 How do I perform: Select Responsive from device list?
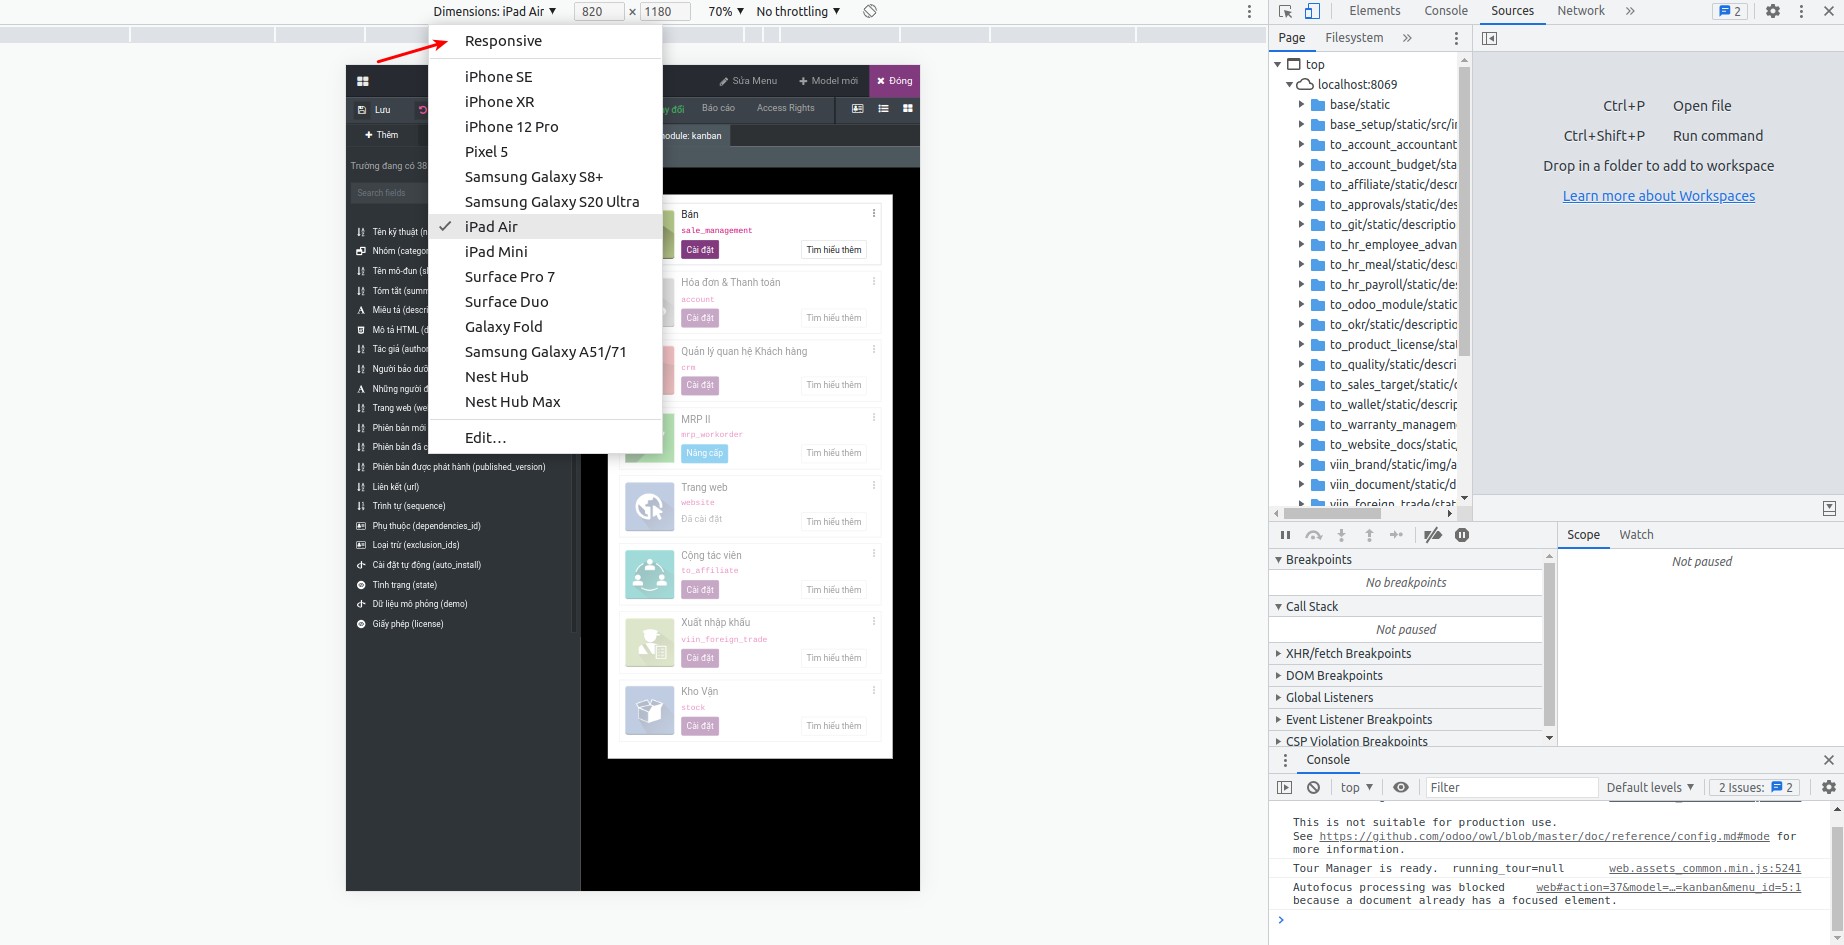coord(503,41)
